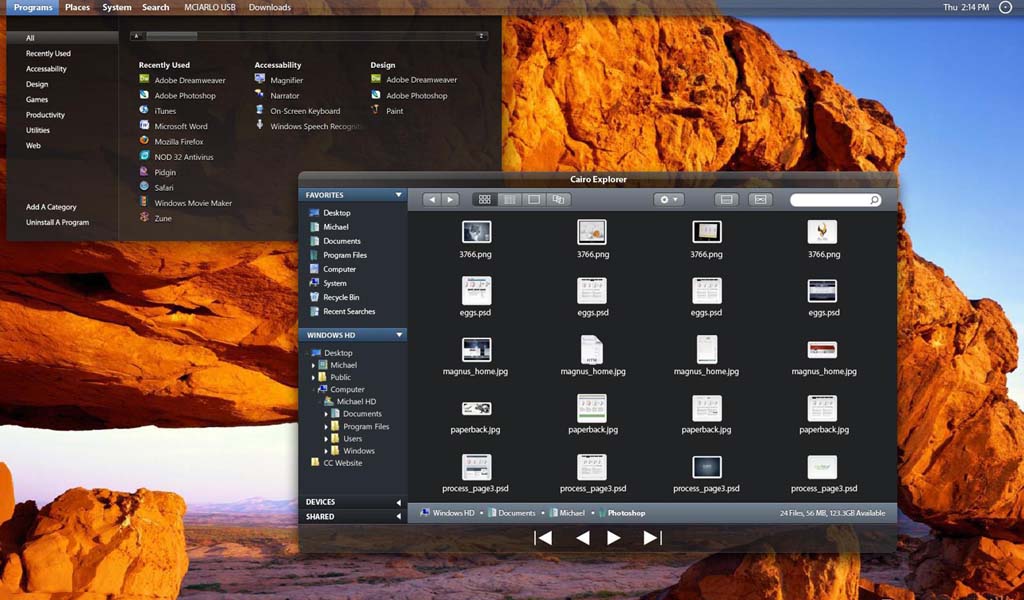The height and width of the screenshot is (600, 1024).
Task: Open the gear action dropdown menu
Action: 668,200
